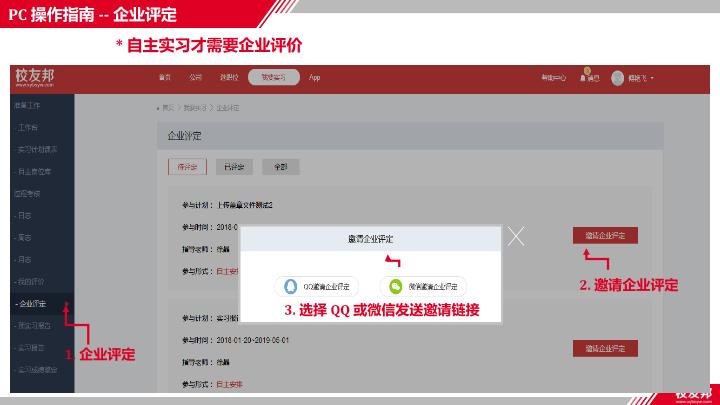Click first 邀请企业评定 red button
720x405 pixels.
click(x=605, y=235)
